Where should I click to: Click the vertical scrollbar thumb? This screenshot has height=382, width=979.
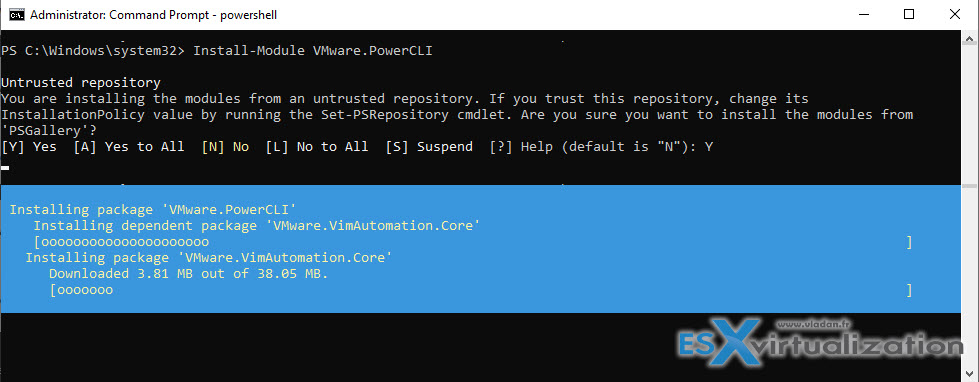pyautogui.click(x=970, y=185)
